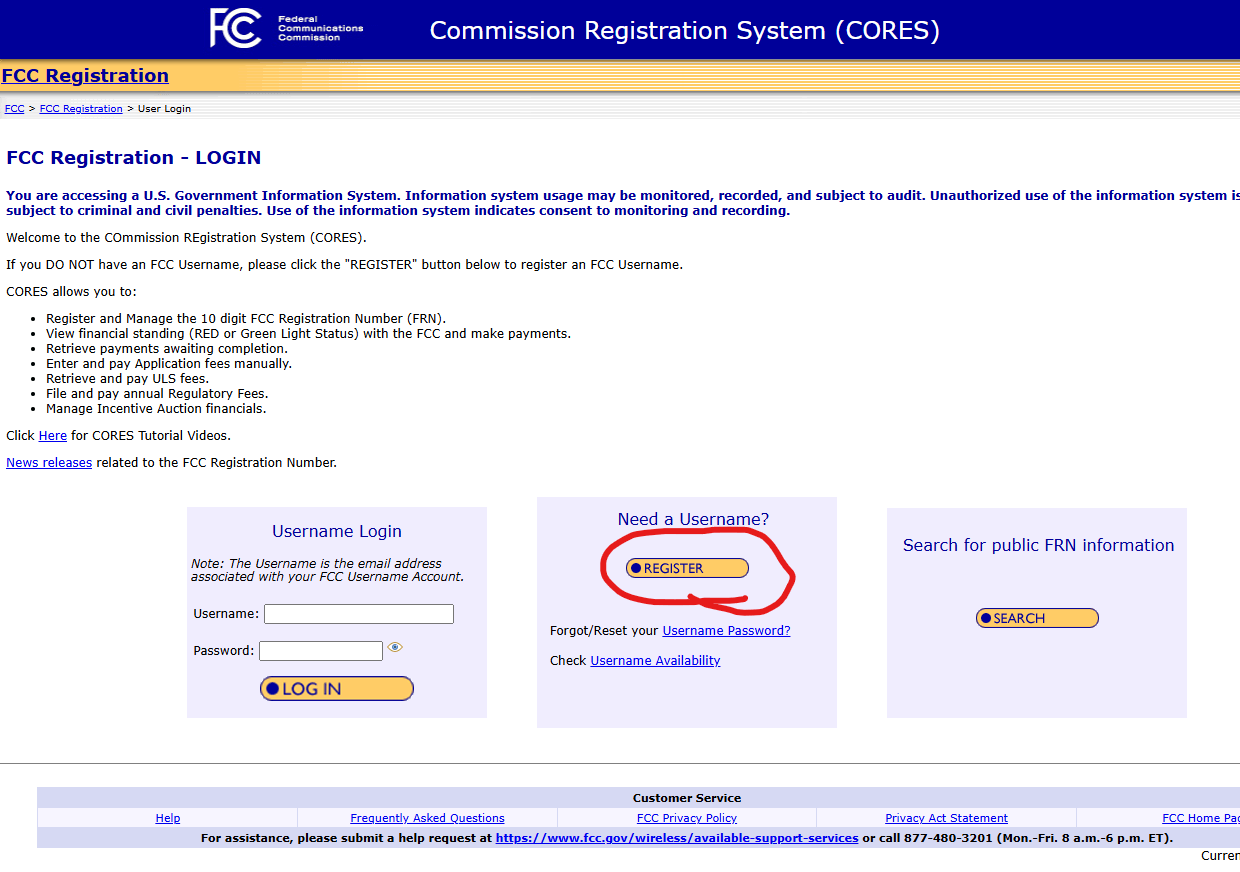This screenshot has width=1240, height=872.
Task: Click the 'Need a Username?' heading
Action: click(x=694, y=520)
